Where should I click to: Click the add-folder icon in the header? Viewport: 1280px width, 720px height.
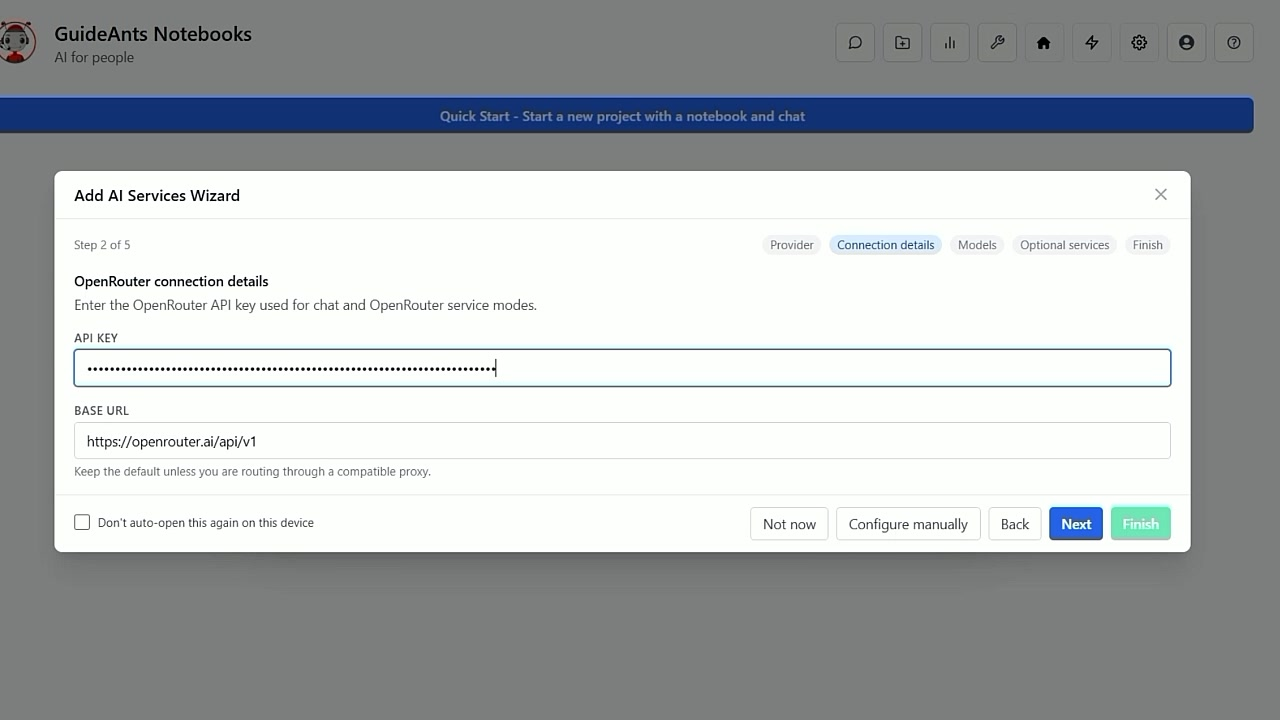tap(902, 43)
